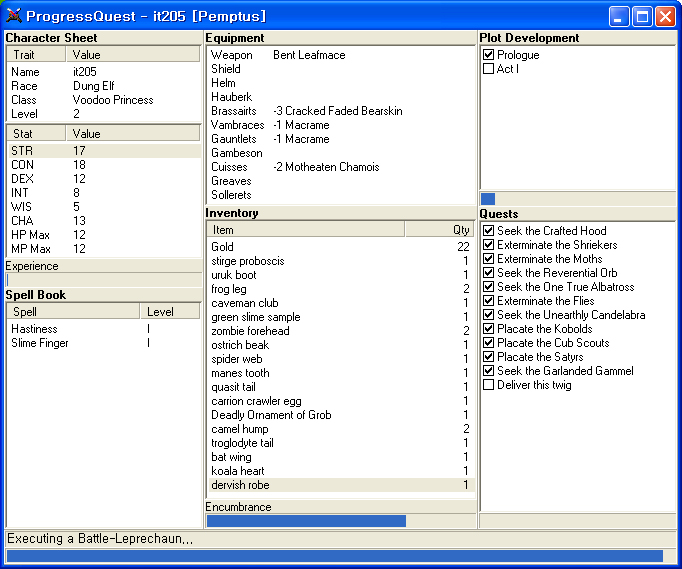The image size is (682, 569).
Task: Toggle Seek the Reverential Orb checkbox
Action: [488, 273]
